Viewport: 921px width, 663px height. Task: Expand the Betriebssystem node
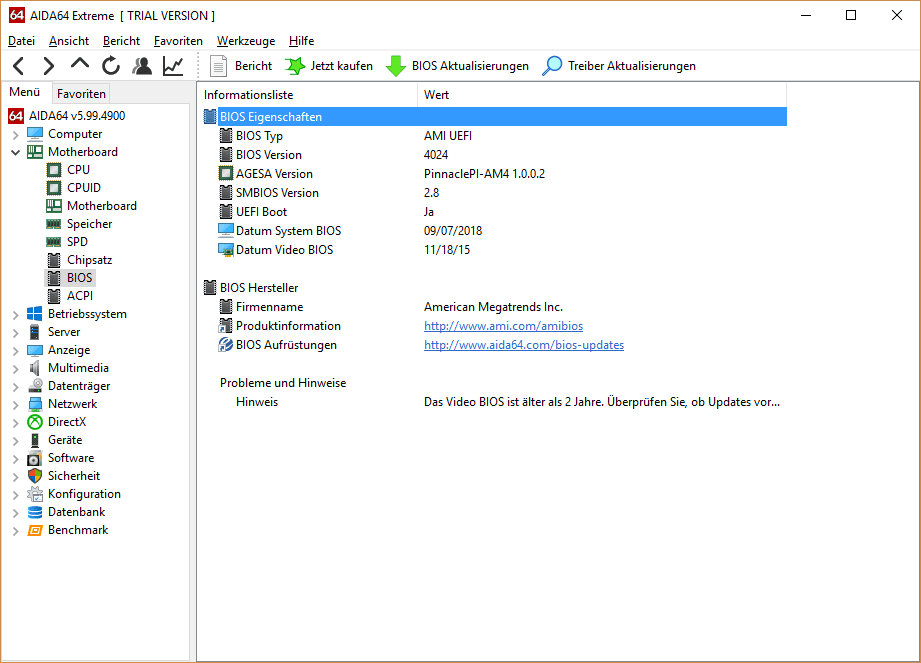pyautogui.click(x=16, y=315)
